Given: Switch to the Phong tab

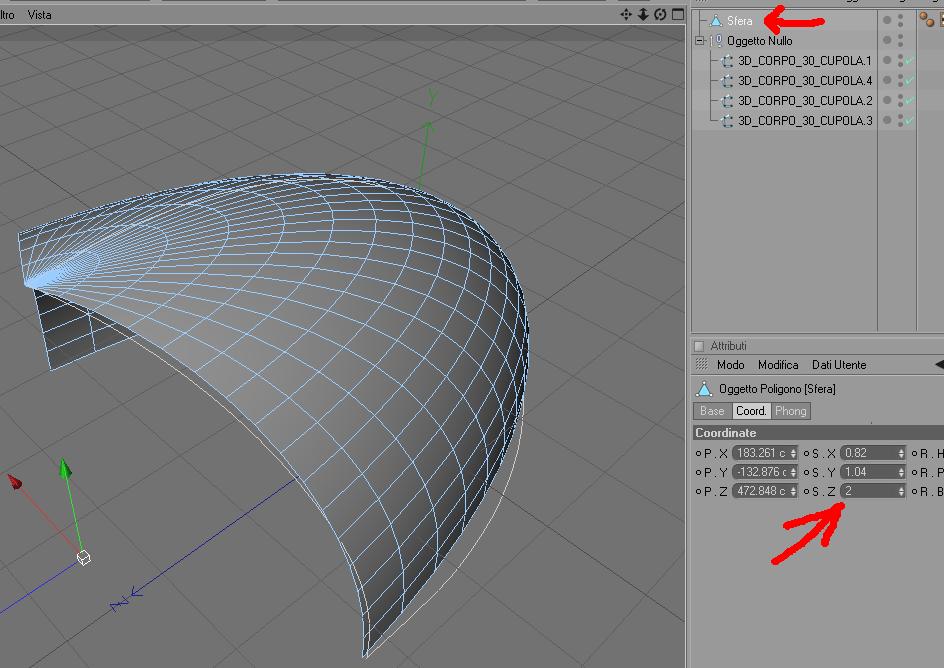Looking at the screenshot, I should [x=790, y=411].
